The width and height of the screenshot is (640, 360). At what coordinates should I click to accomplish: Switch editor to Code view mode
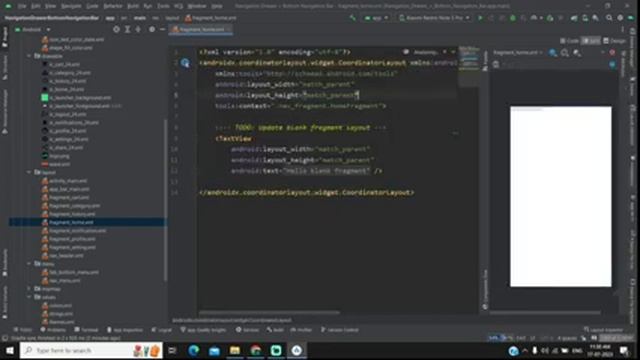pos(570,41)
